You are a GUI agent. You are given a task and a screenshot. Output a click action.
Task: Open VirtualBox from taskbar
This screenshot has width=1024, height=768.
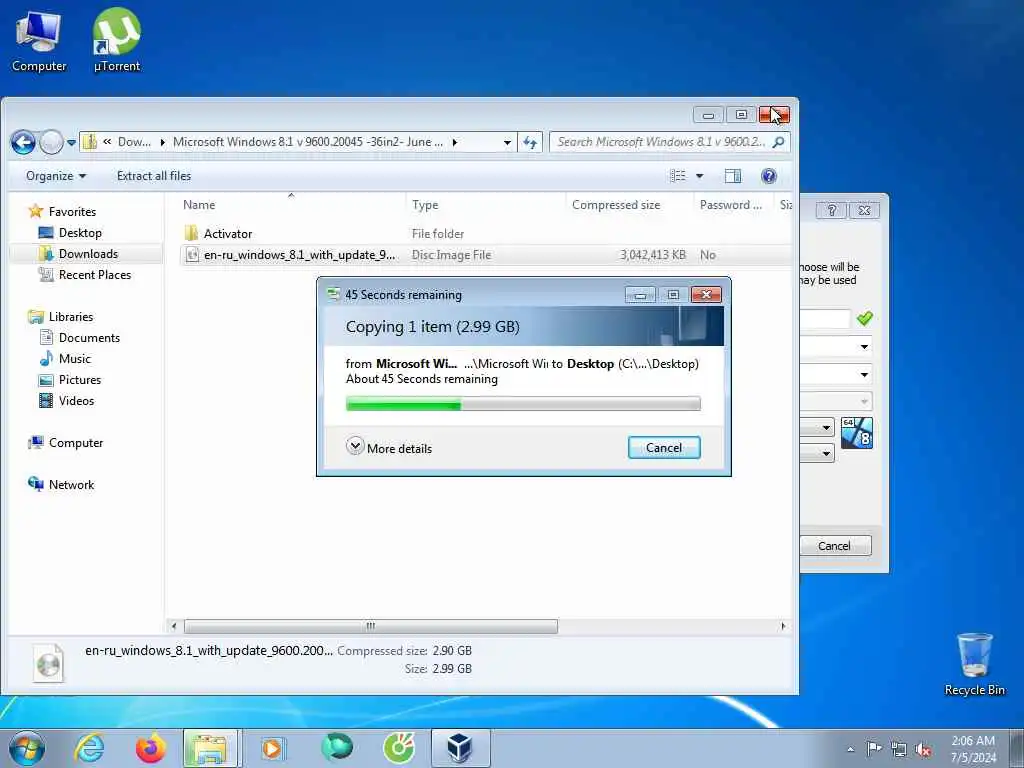pyautogui.click(x=459, y=748)
